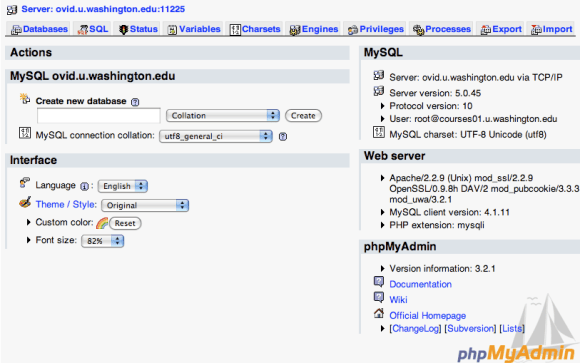Click the new database name input field
Screen dimensions: 580x363
99,116
